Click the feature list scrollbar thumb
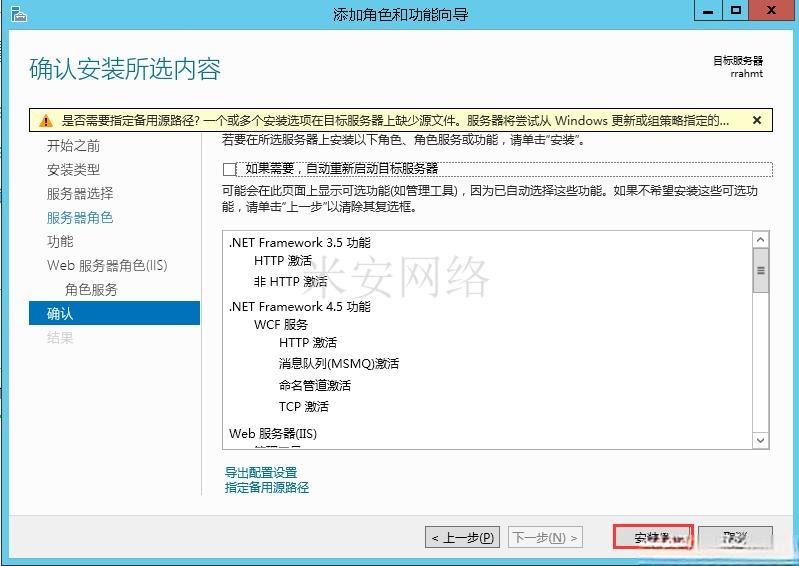Viewport: 799px width, 566px height. coord(761,271)
